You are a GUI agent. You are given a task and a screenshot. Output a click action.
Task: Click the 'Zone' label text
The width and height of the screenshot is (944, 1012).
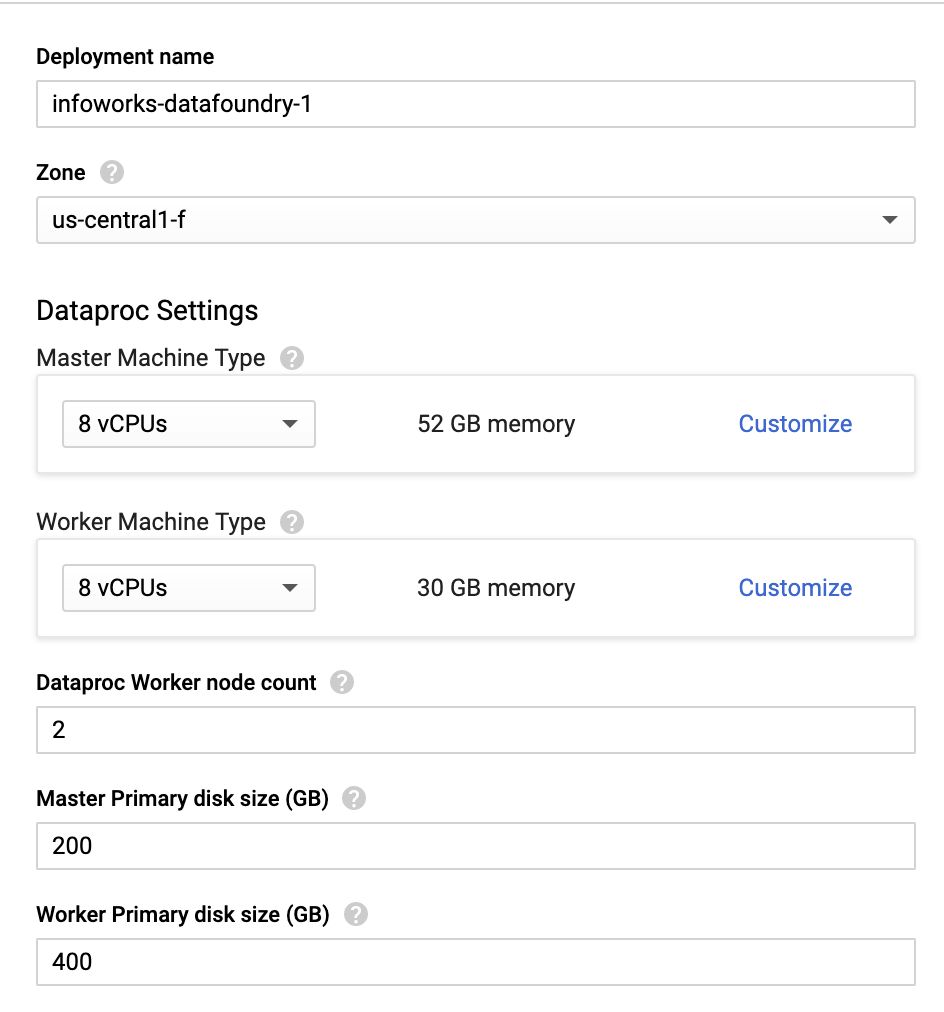pos(61,172)
